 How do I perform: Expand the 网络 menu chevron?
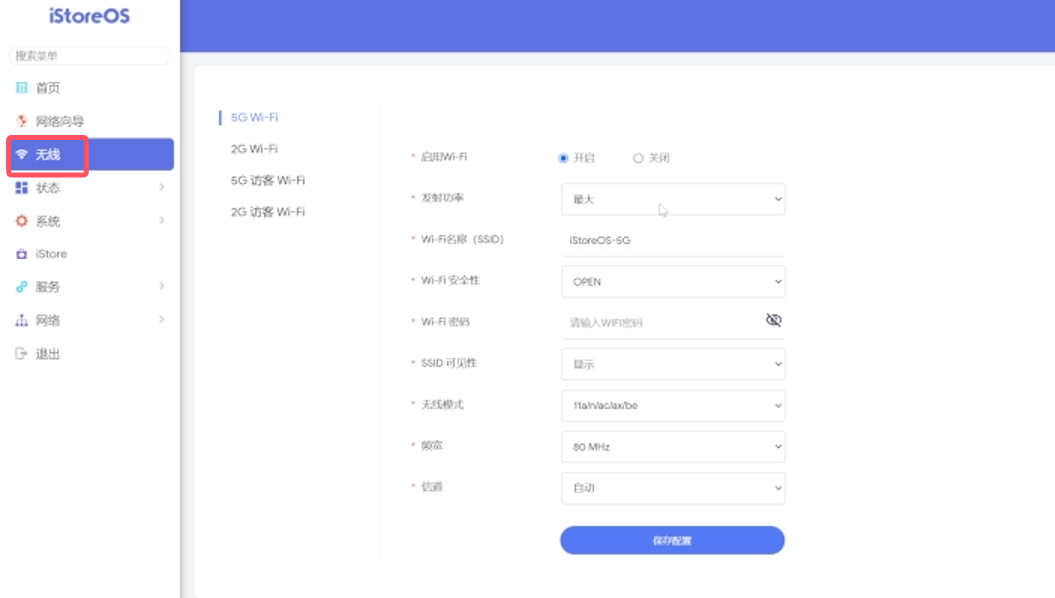point(161,320)
